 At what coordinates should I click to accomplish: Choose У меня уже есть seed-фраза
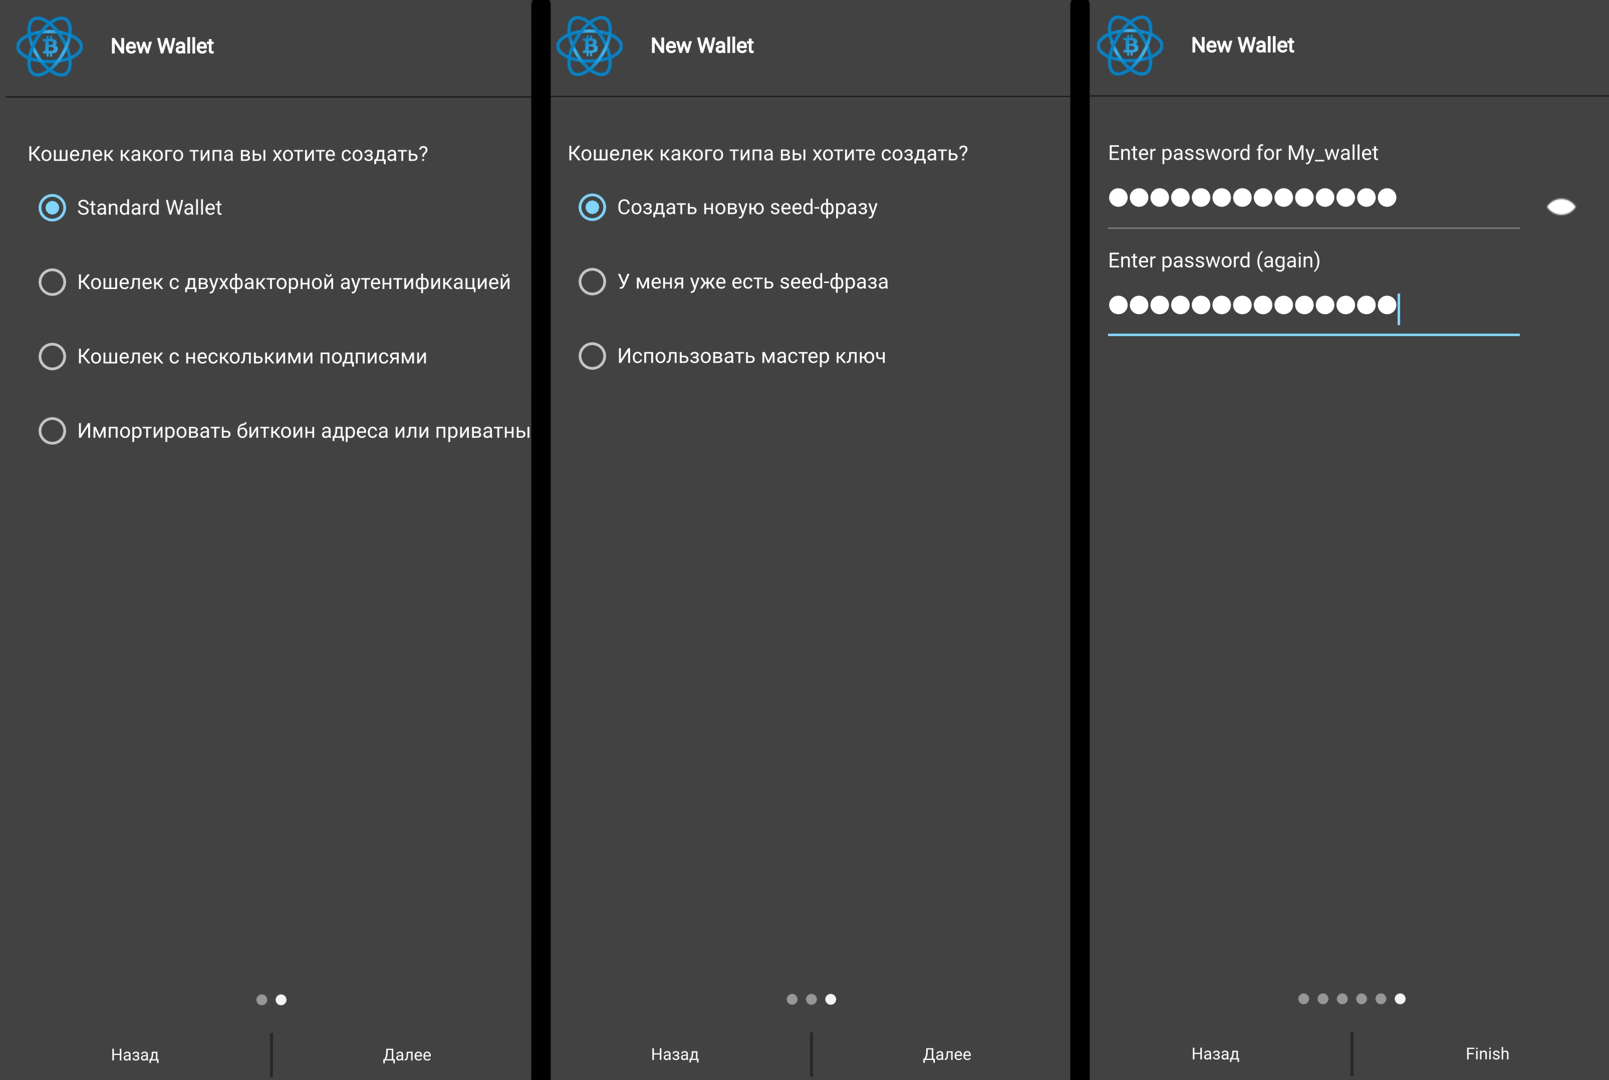[x=592, y=282]
